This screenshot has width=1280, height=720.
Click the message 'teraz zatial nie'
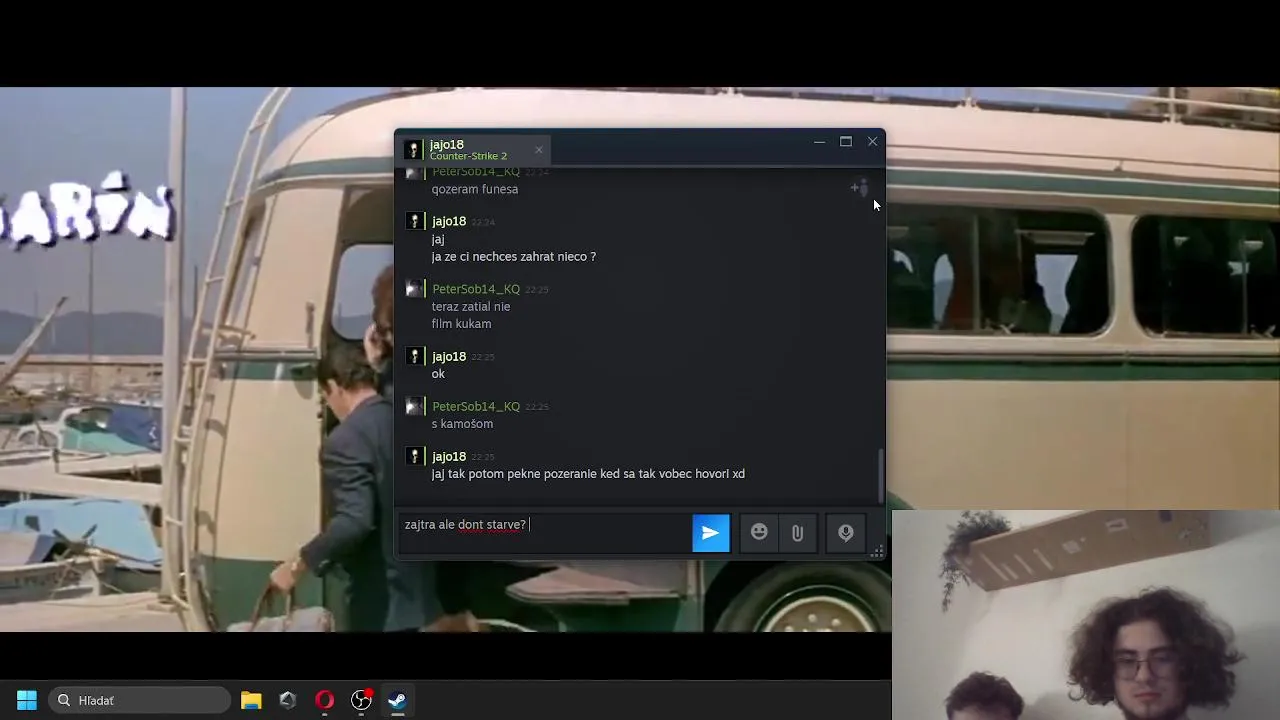(x=471, y=307)
